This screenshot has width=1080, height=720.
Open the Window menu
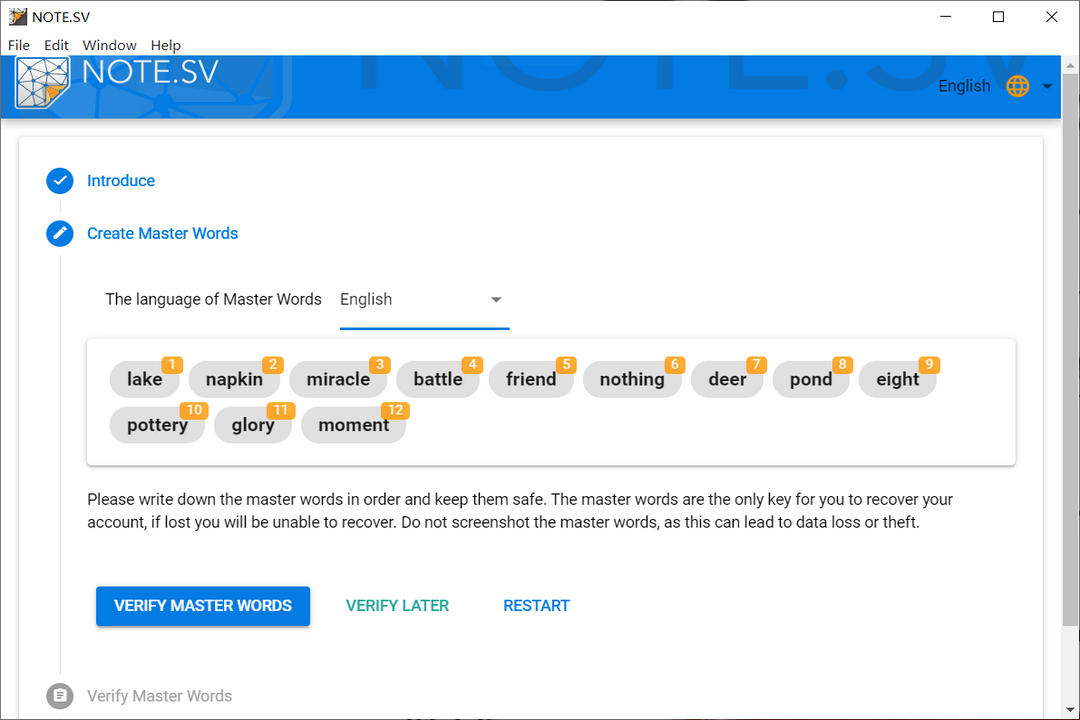pos(109,45)
